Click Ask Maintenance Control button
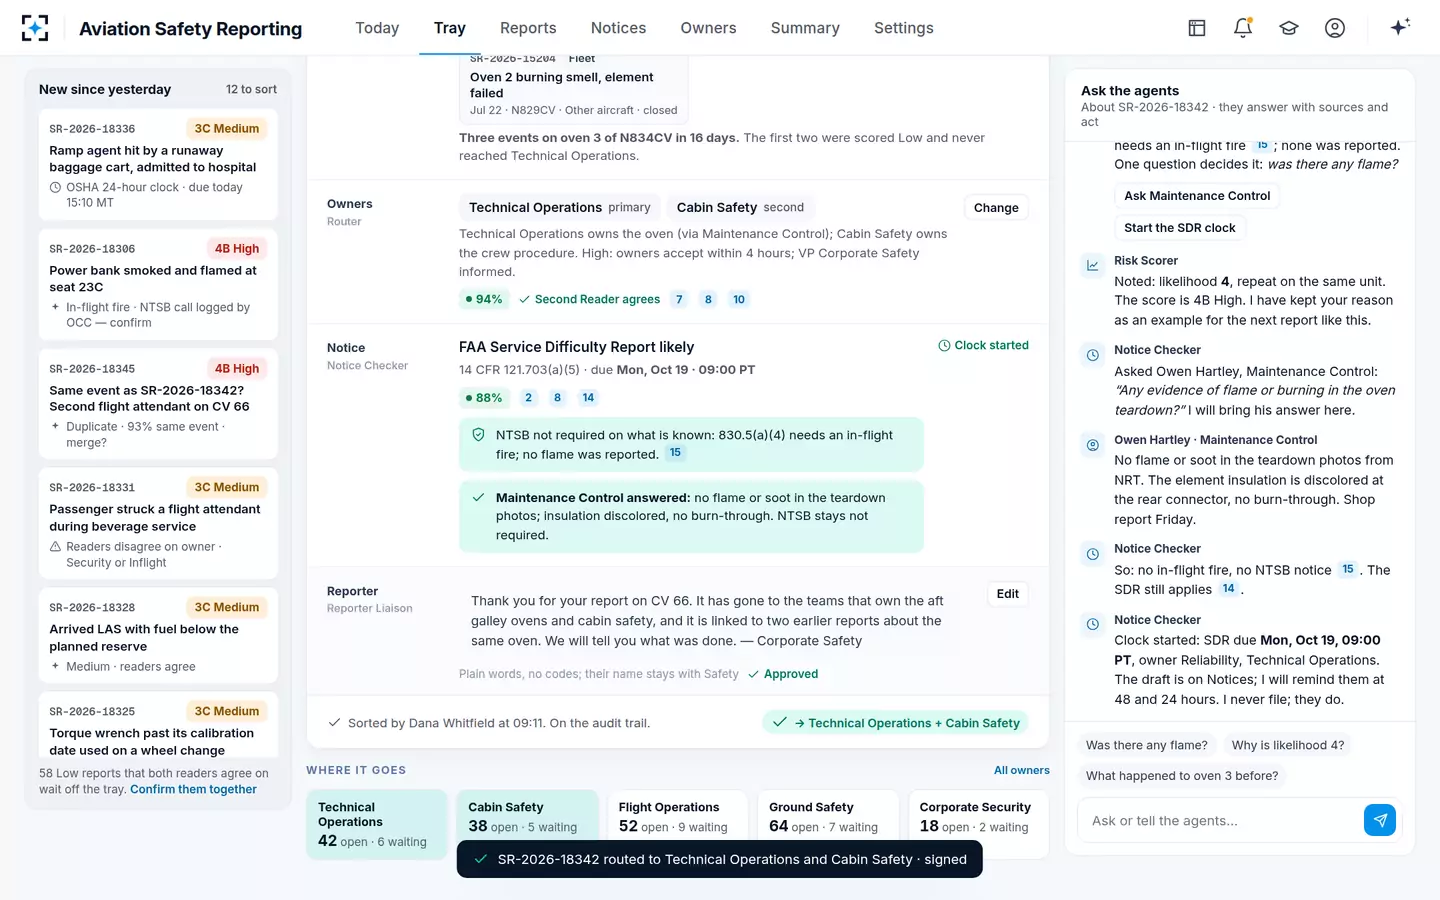 coord(1197,196)
